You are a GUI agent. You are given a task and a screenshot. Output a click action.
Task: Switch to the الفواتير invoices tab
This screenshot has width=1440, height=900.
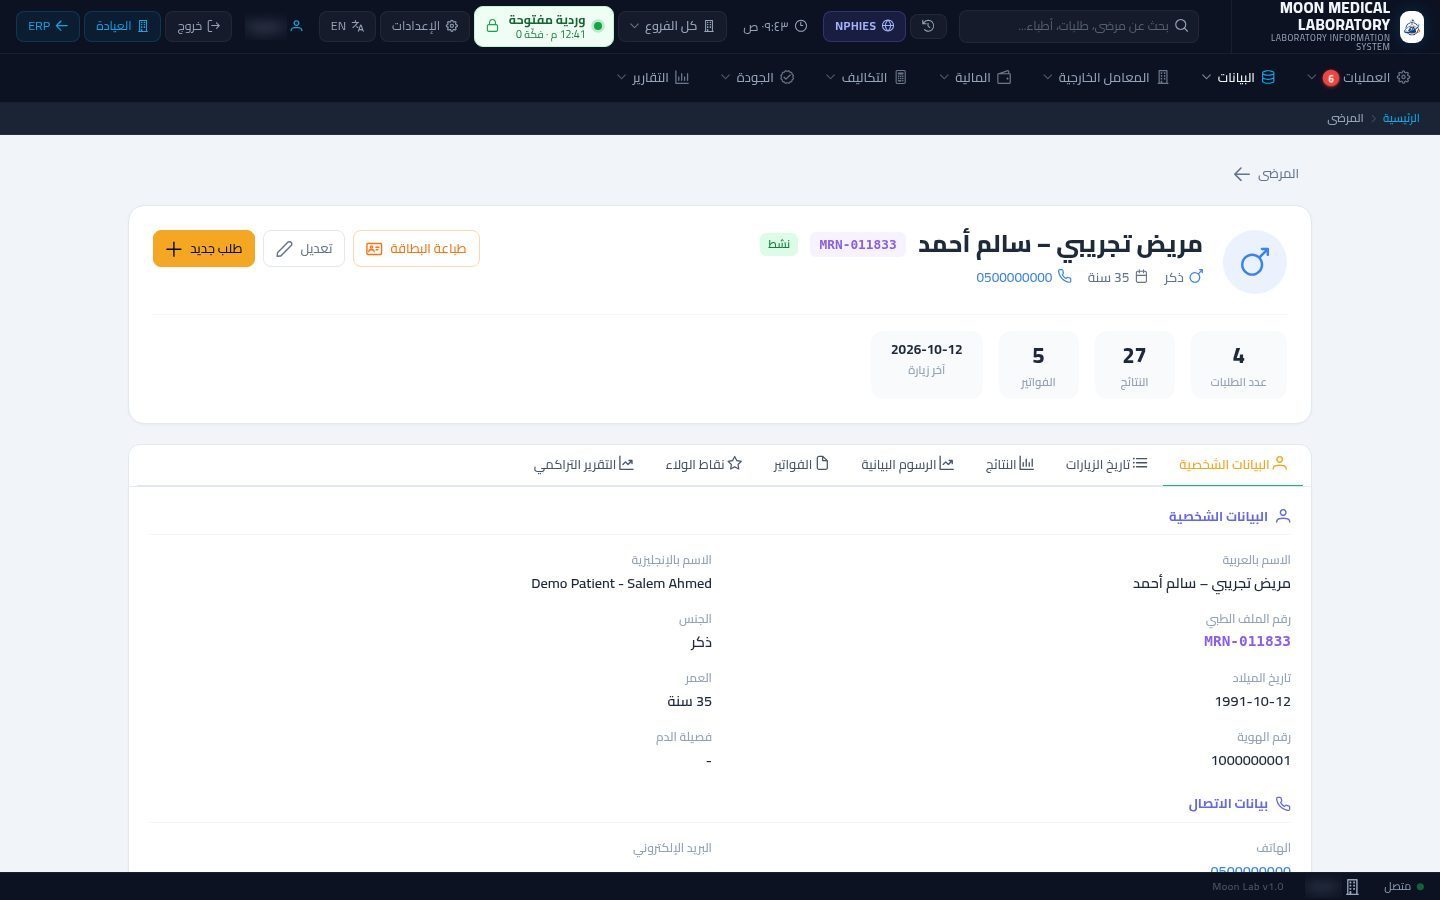point(801,465)
